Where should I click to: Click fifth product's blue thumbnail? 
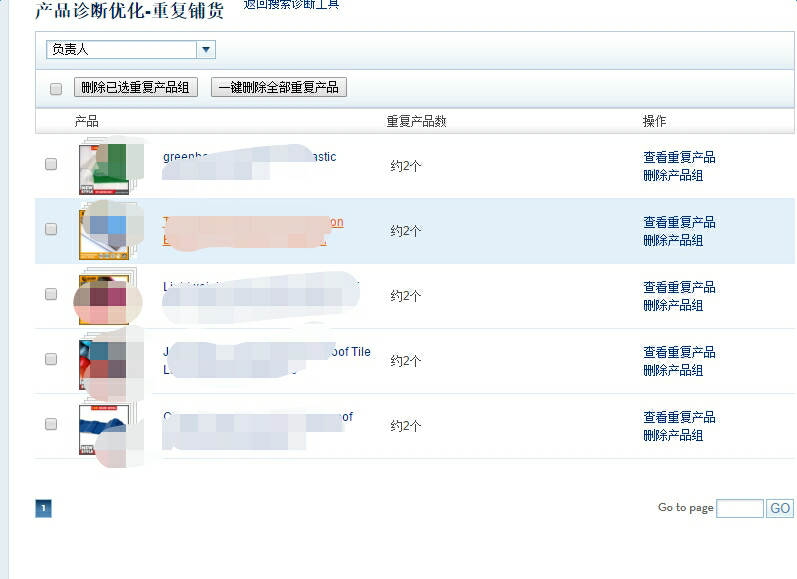(x=104, y=427)
